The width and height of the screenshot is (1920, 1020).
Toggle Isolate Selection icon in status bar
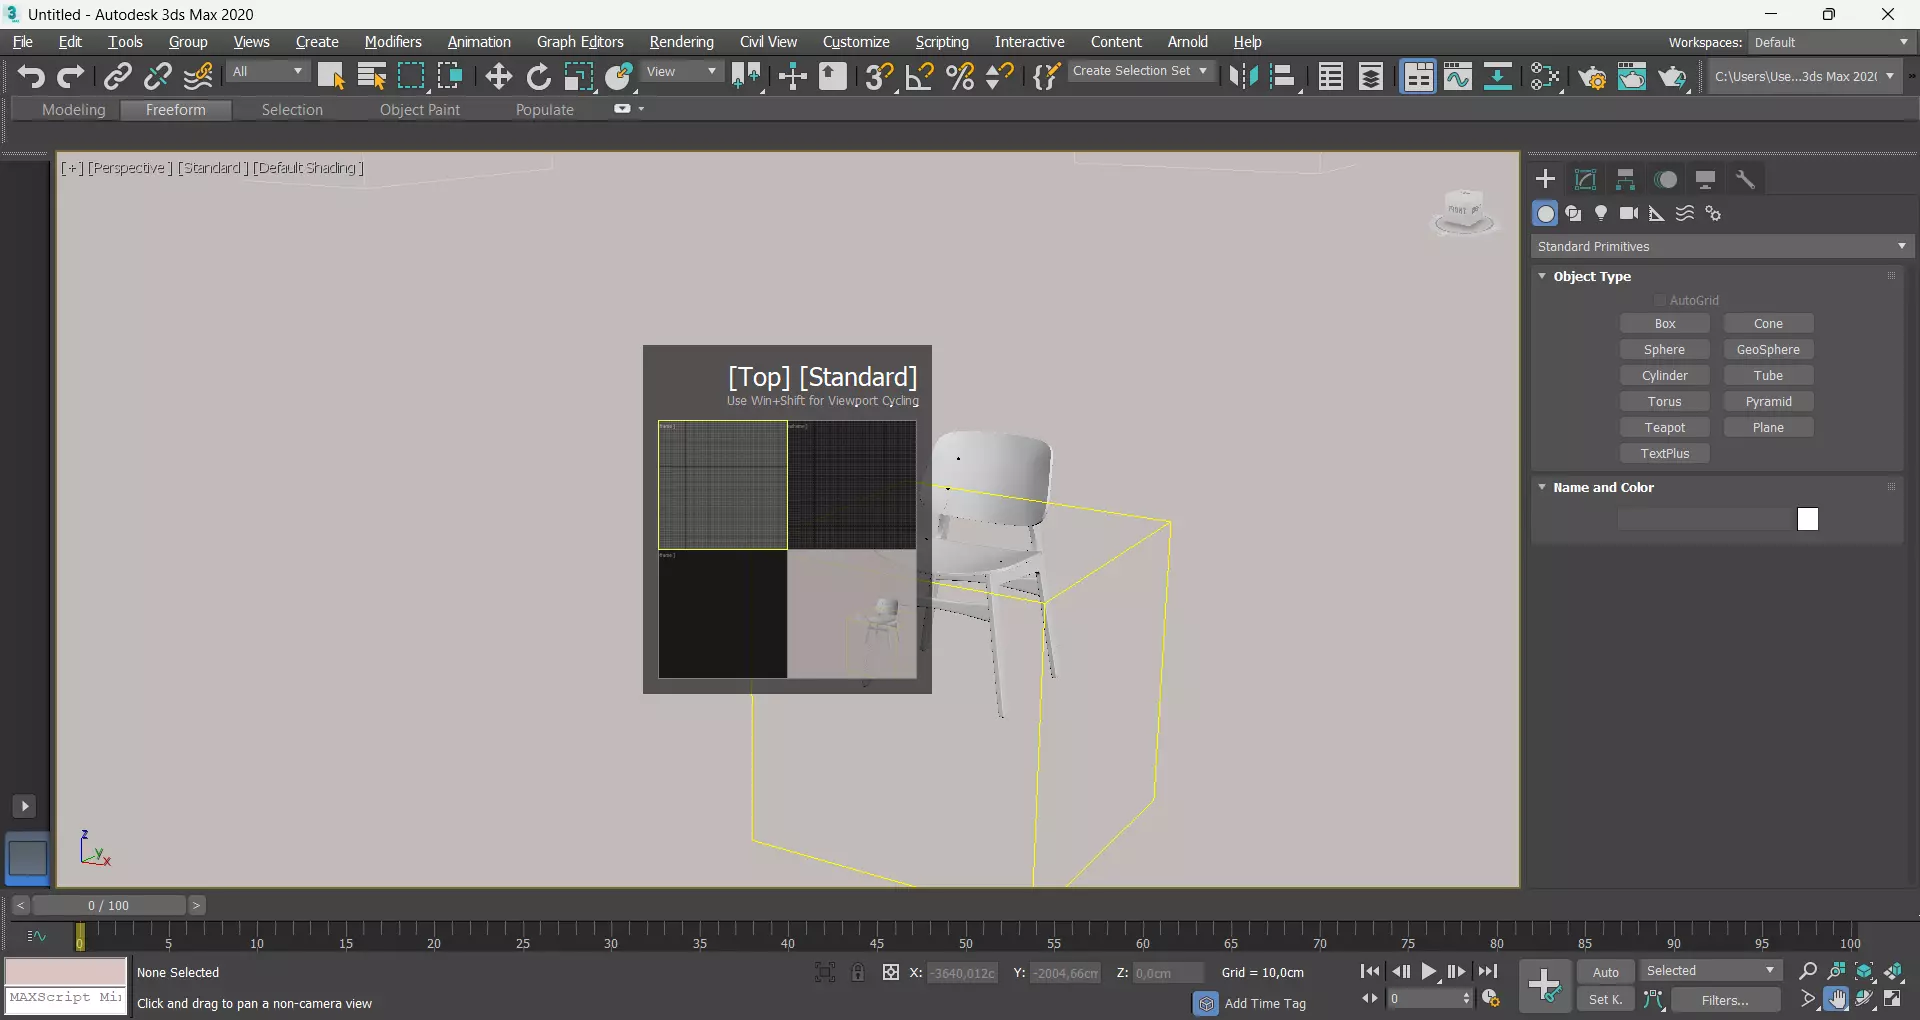coord(825,972)
